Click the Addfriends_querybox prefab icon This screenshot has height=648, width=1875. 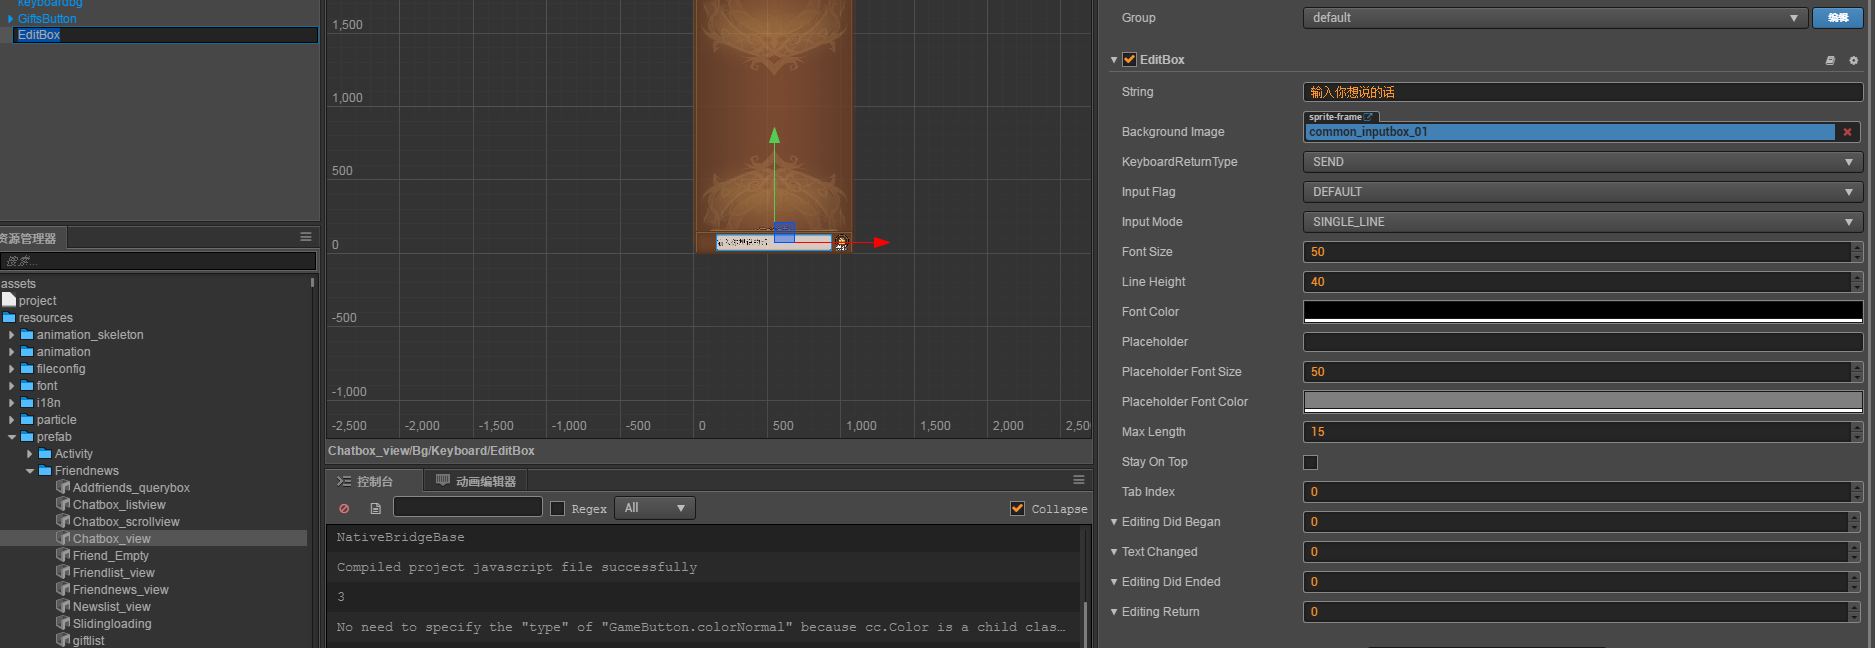[63, 487]
